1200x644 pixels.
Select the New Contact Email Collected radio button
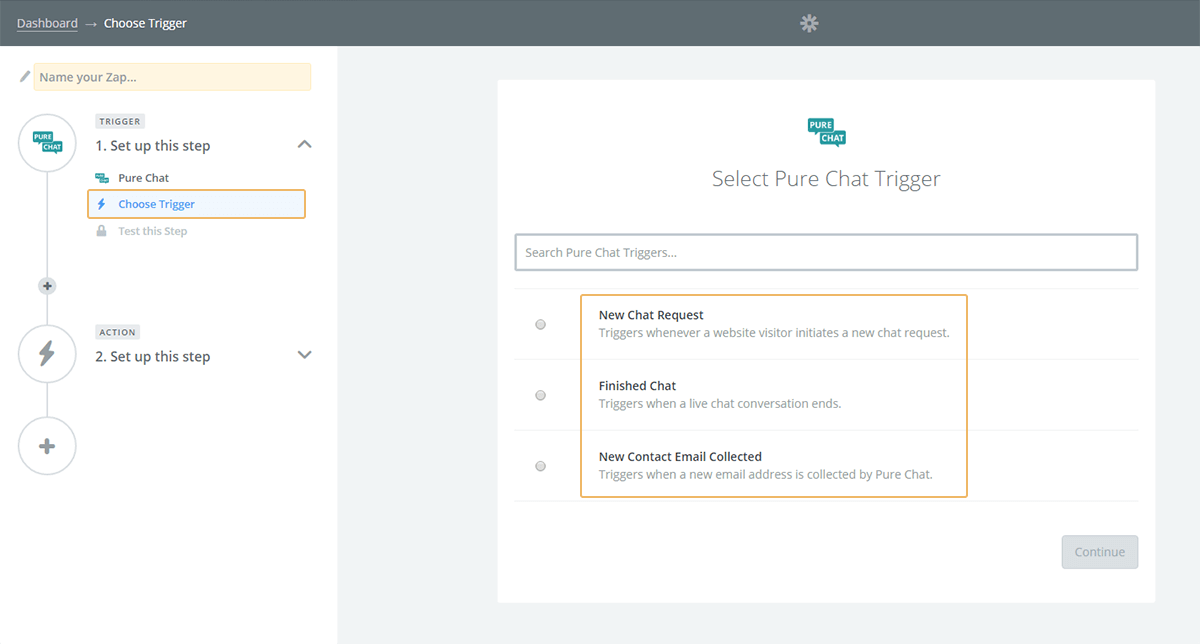(541, 466)
